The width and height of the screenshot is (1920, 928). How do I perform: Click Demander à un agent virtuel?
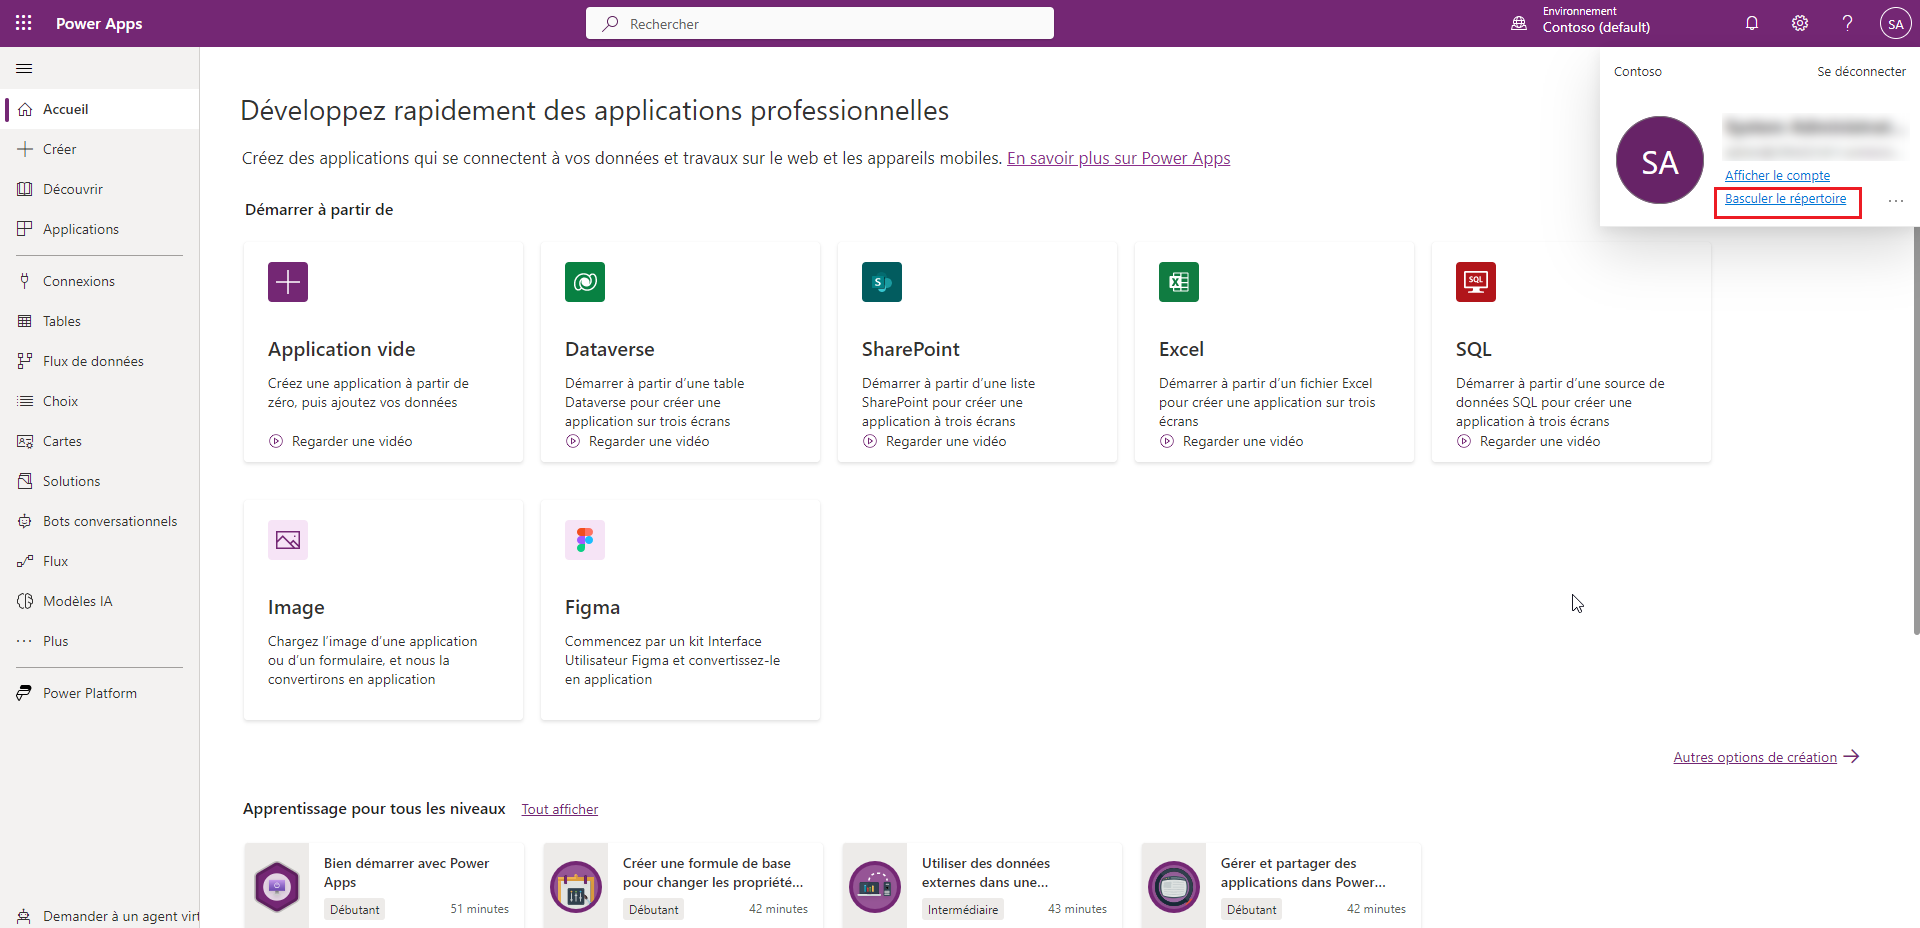click(100, 916)
